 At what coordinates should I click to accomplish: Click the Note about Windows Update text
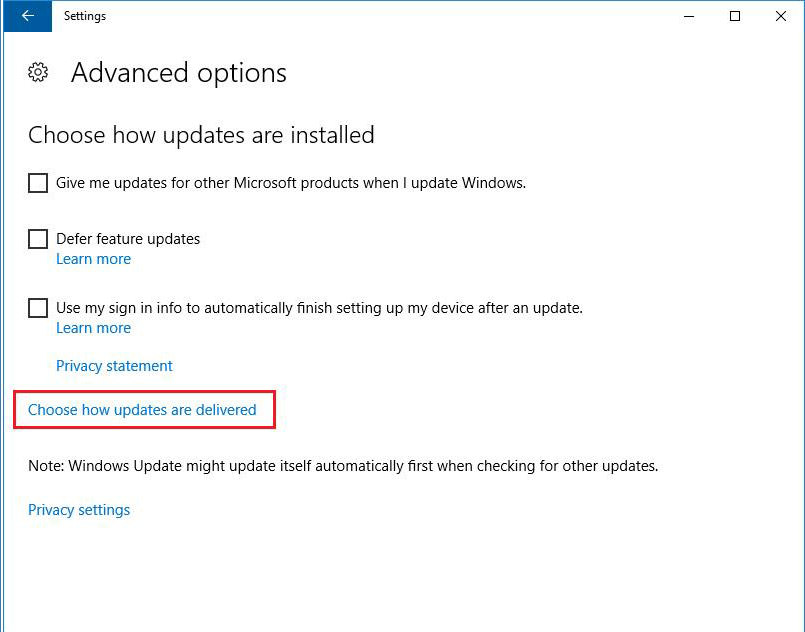(343, 466)
